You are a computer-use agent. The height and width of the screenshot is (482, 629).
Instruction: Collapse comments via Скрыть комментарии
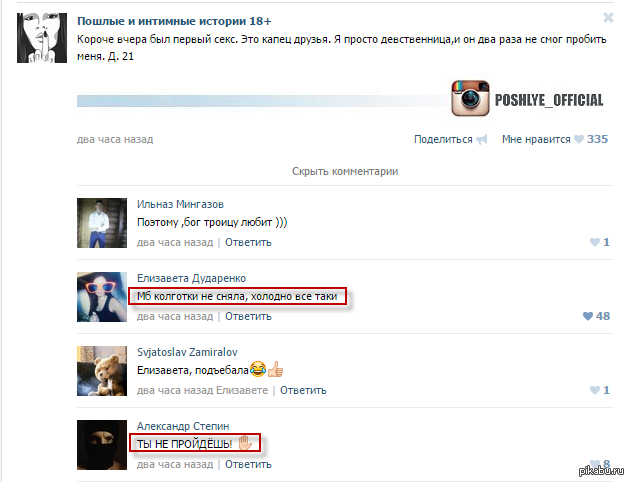345,171
